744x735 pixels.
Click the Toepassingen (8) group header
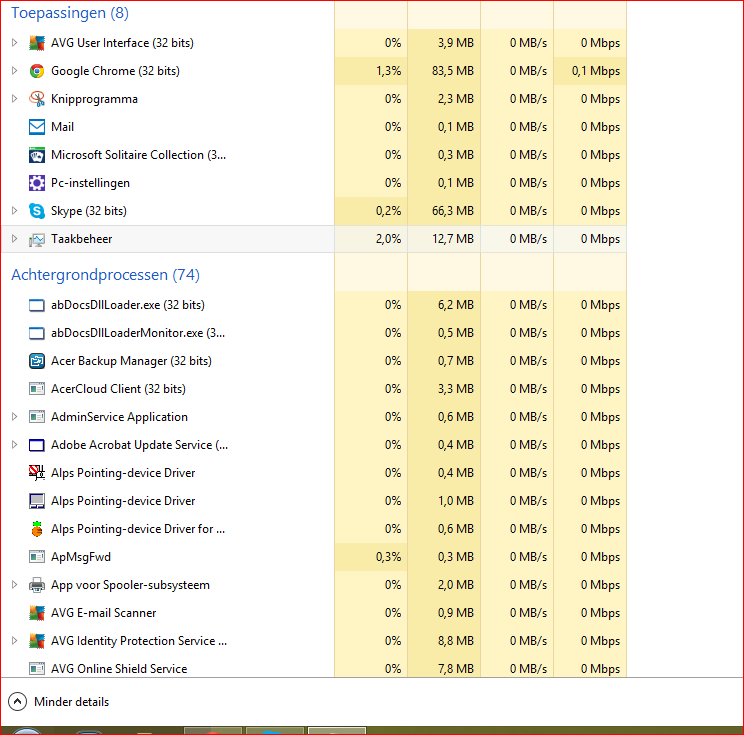(70, 13)
